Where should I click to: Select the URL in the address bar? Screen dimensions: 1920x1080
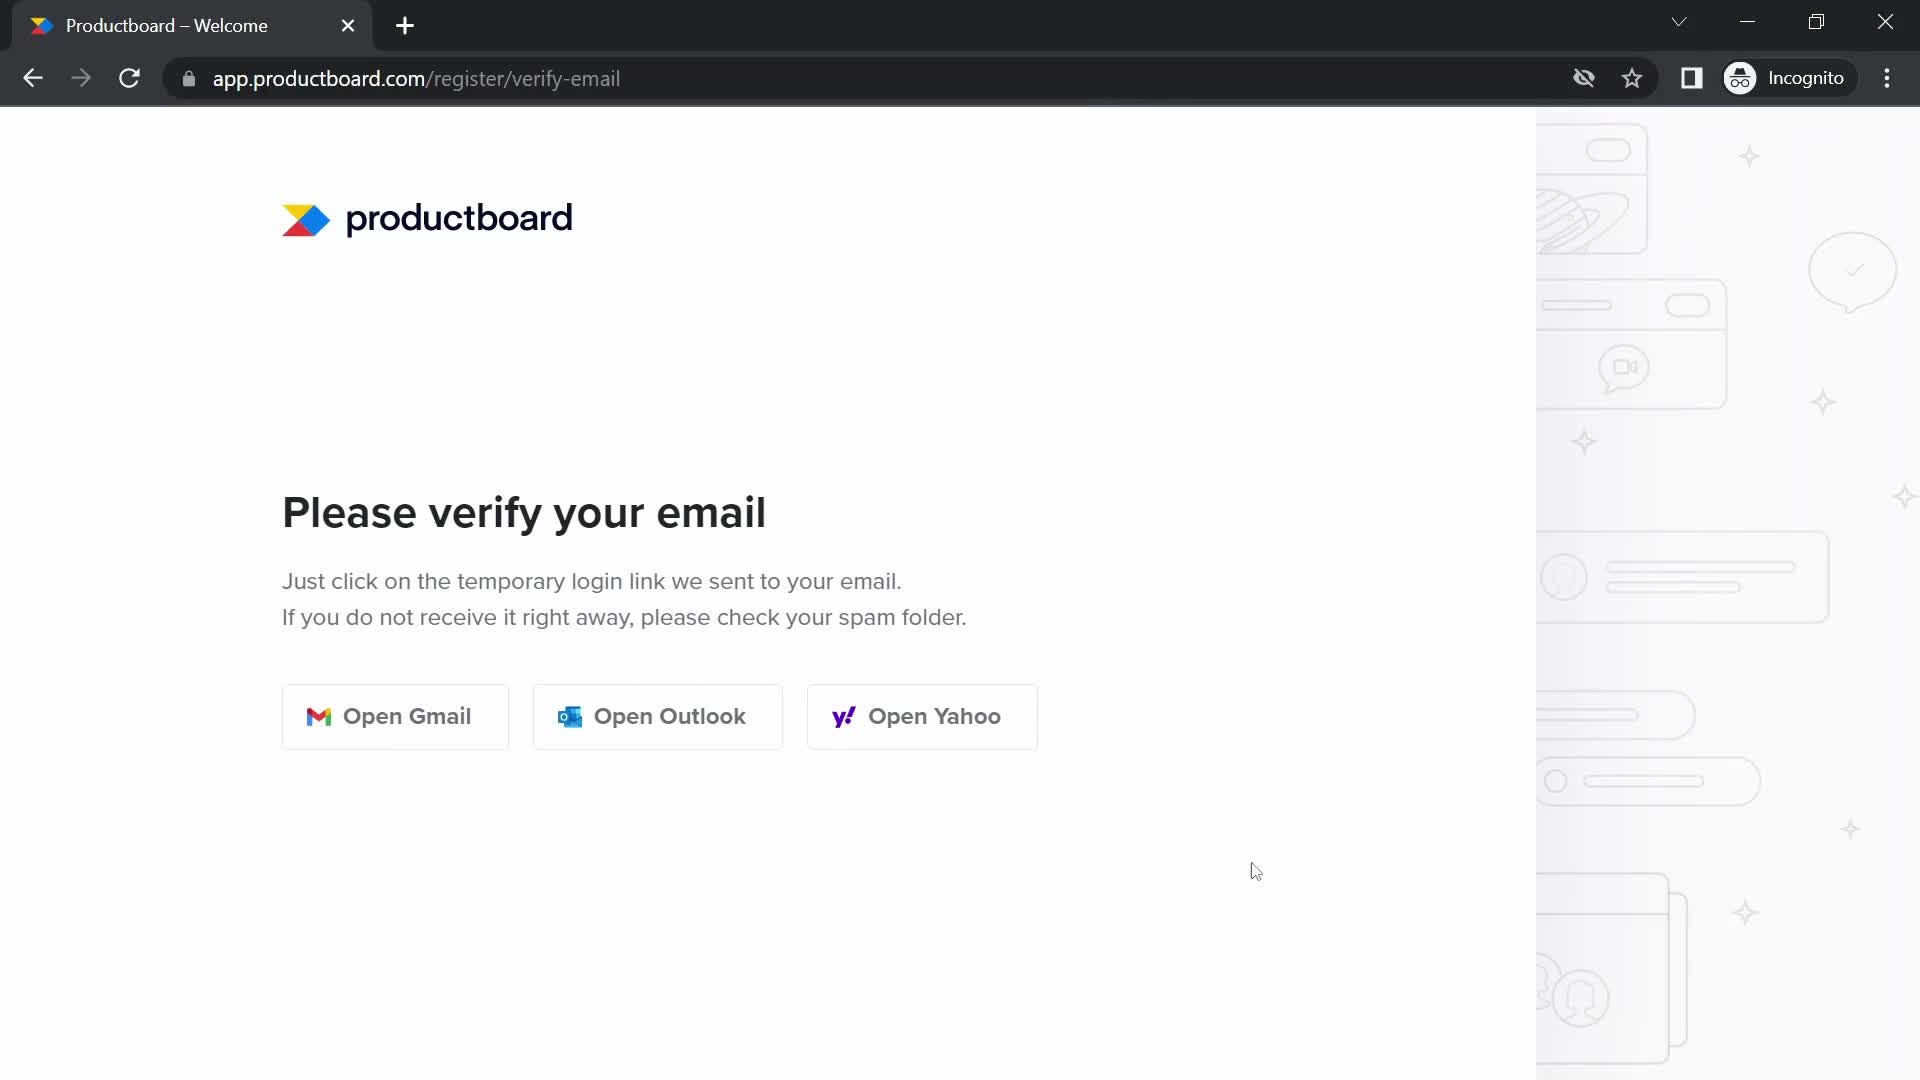416,79
